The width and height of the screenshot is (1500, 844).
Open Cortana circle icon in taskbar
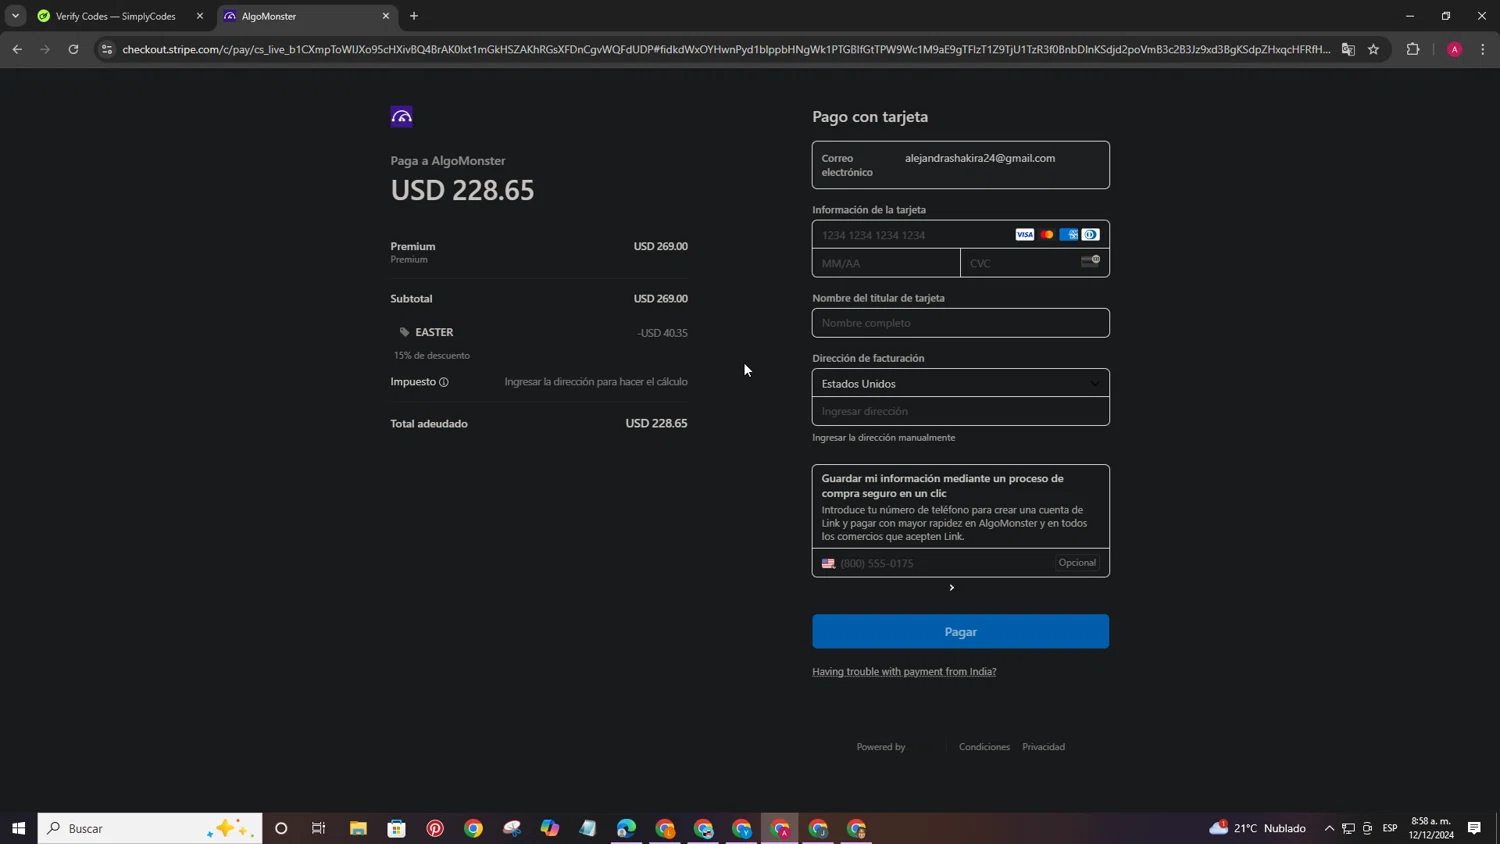click(281, 828)
